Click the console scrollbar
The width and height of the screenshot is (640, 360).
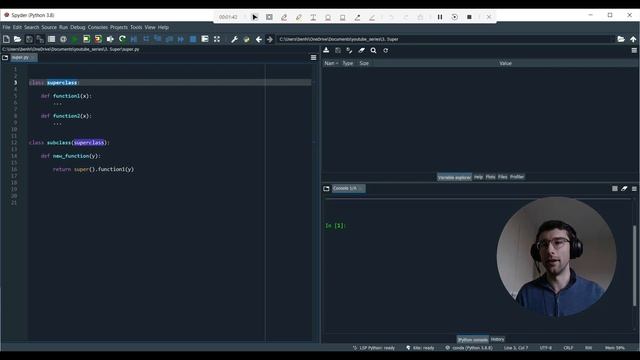pyautogui.click(x=634, y=265)
